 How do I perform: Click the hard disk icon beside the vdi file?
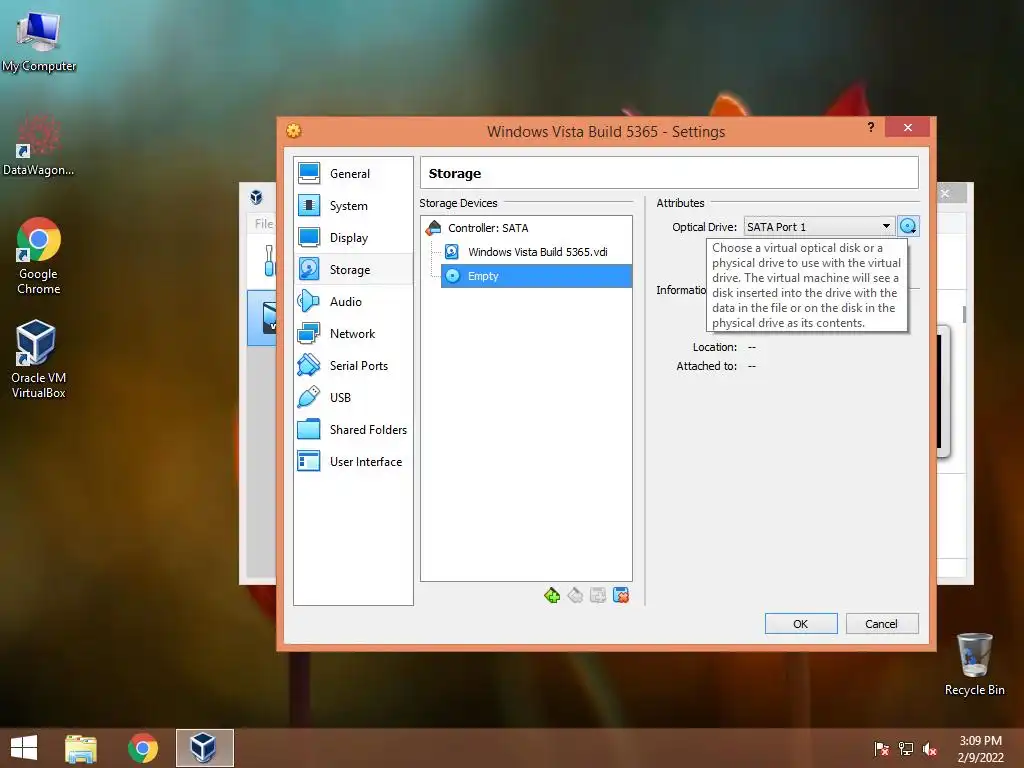(x=452, y=252)
